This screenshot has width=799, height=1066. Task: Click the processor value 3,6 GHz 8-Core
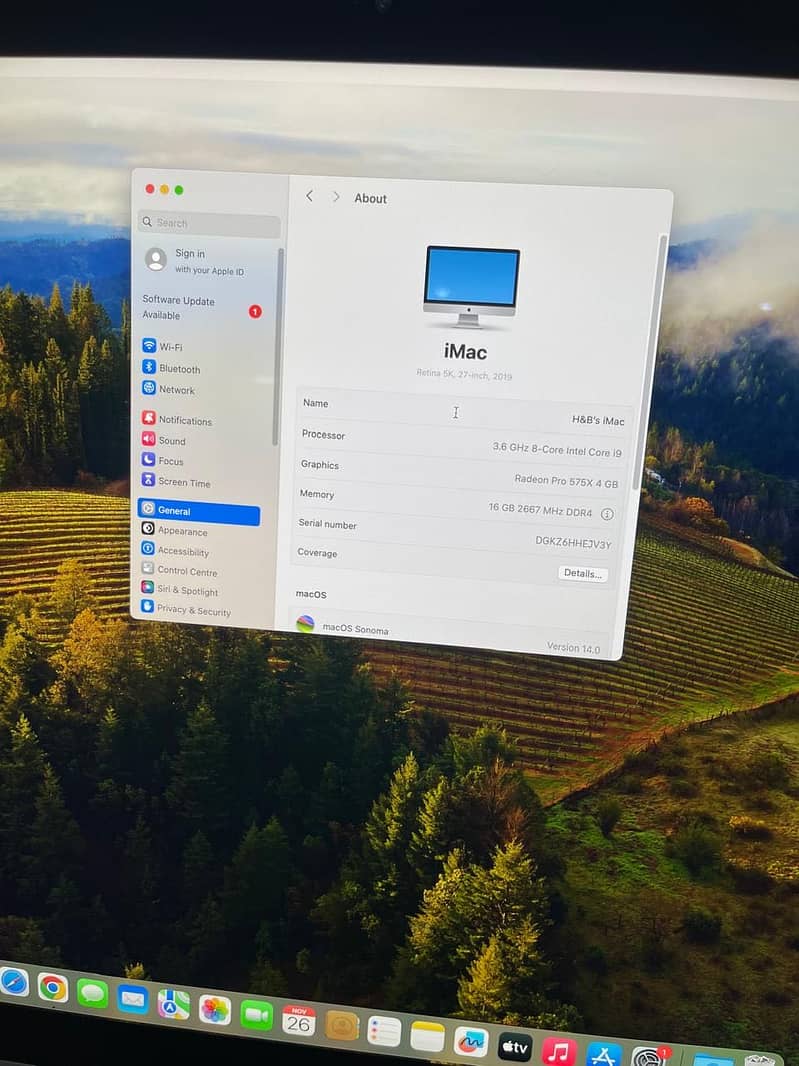pyautogui.click(x=557, y=449)
